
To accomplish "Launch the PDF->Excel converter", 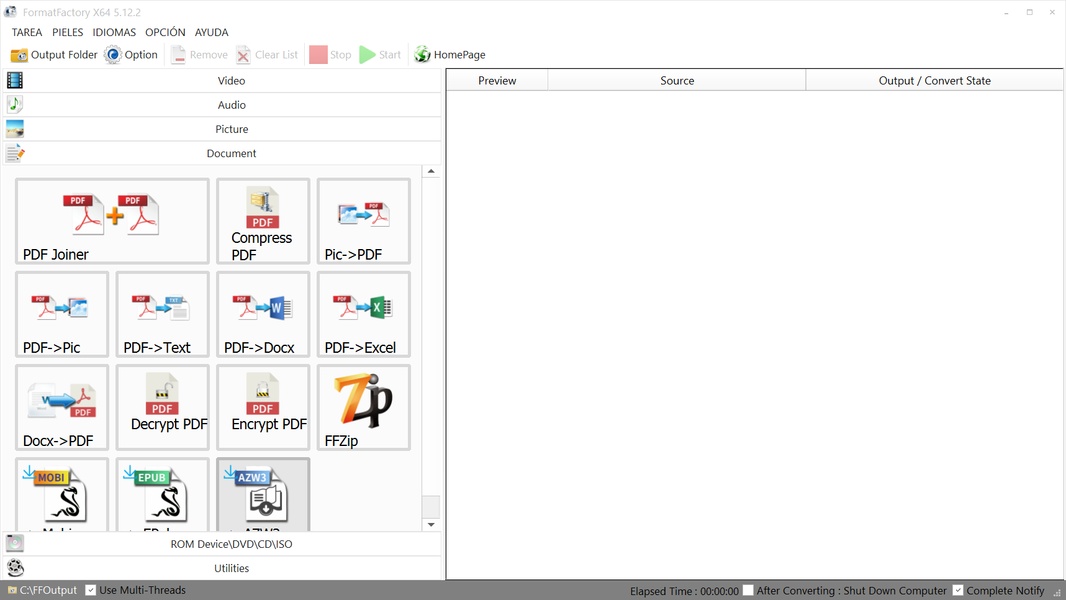I will click(x=363, y=314).
